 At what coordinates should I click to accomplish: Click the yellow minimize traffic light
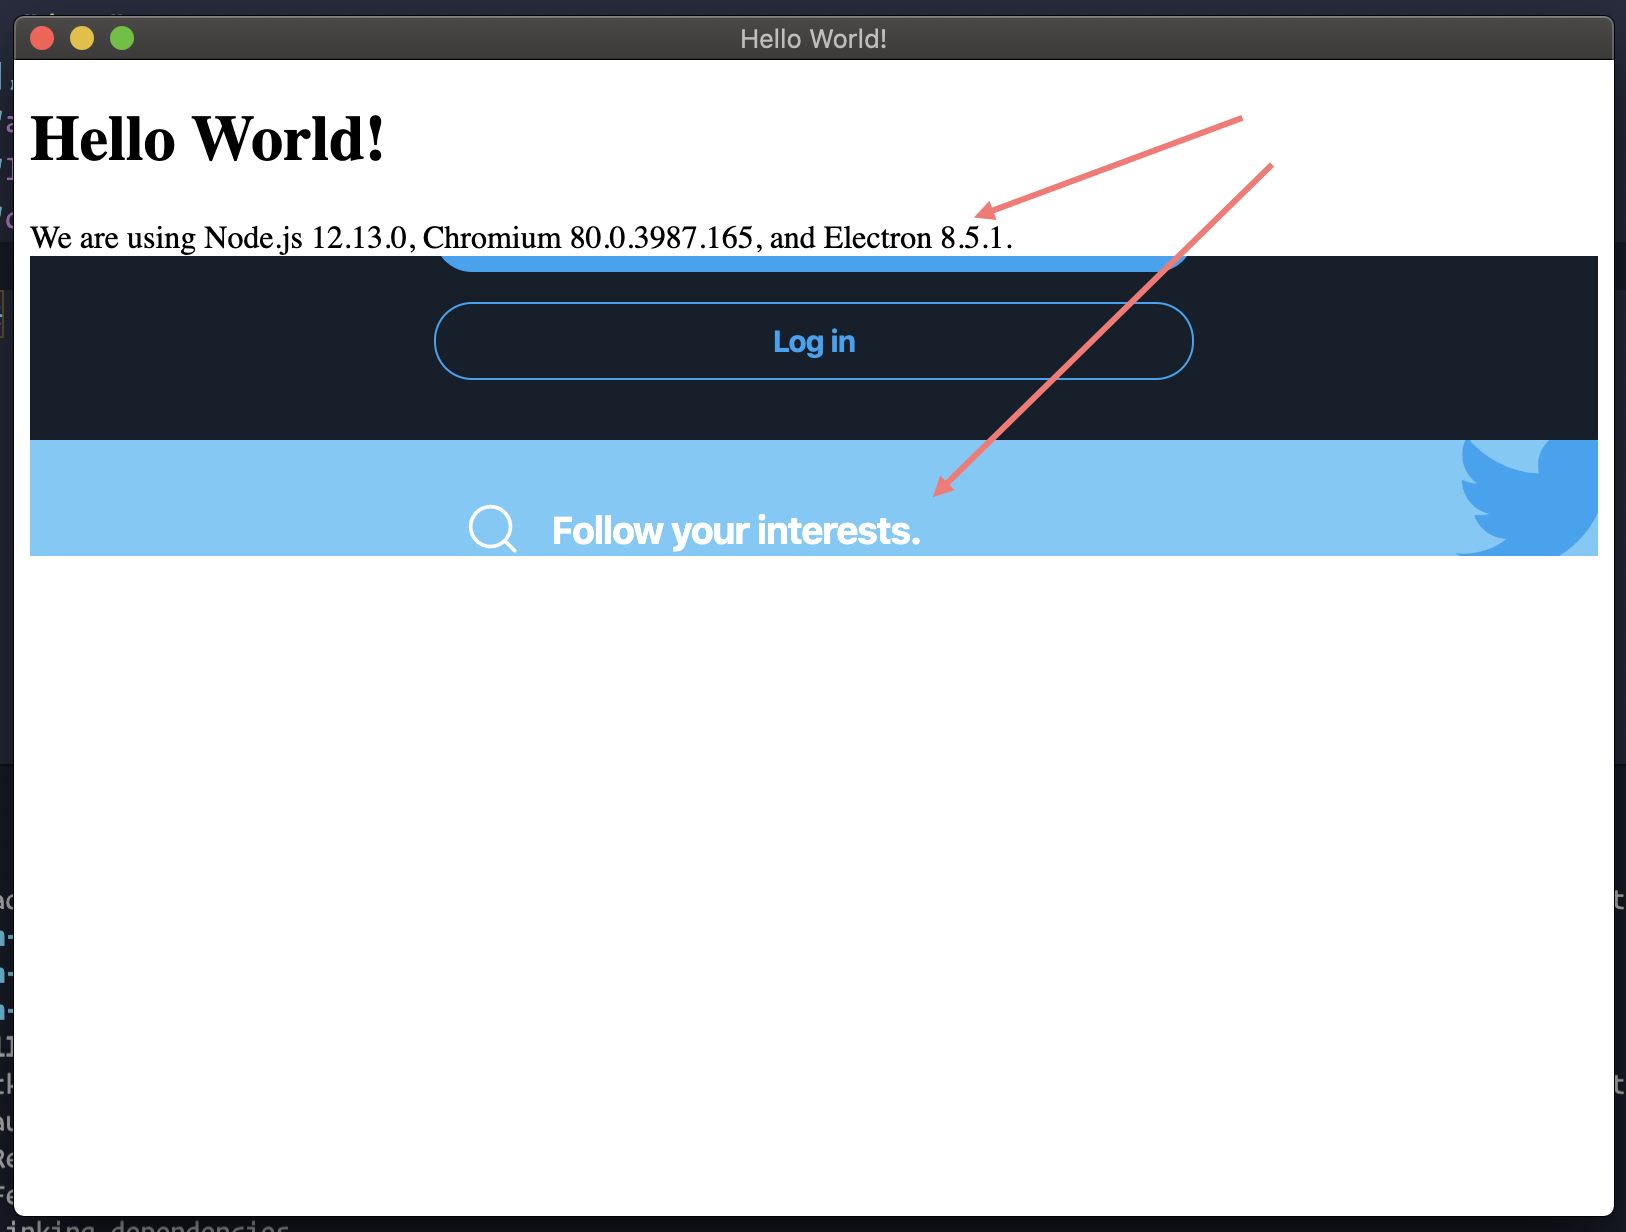pyautogui.click(x=81, y=38)
